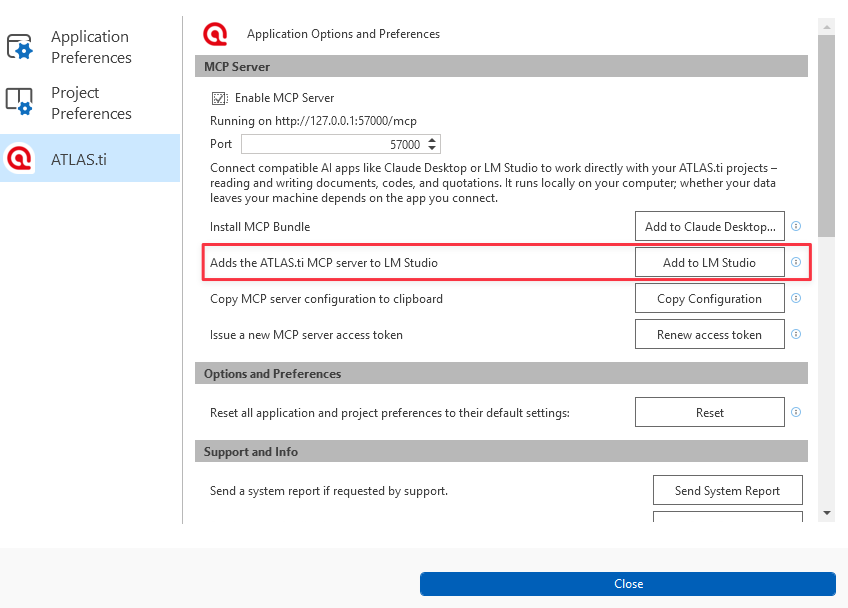Image resolution: width=848 pixels, height=608 pixels.
Task: Click Add to LM Studio button
Action: click(x=710, y=262)
